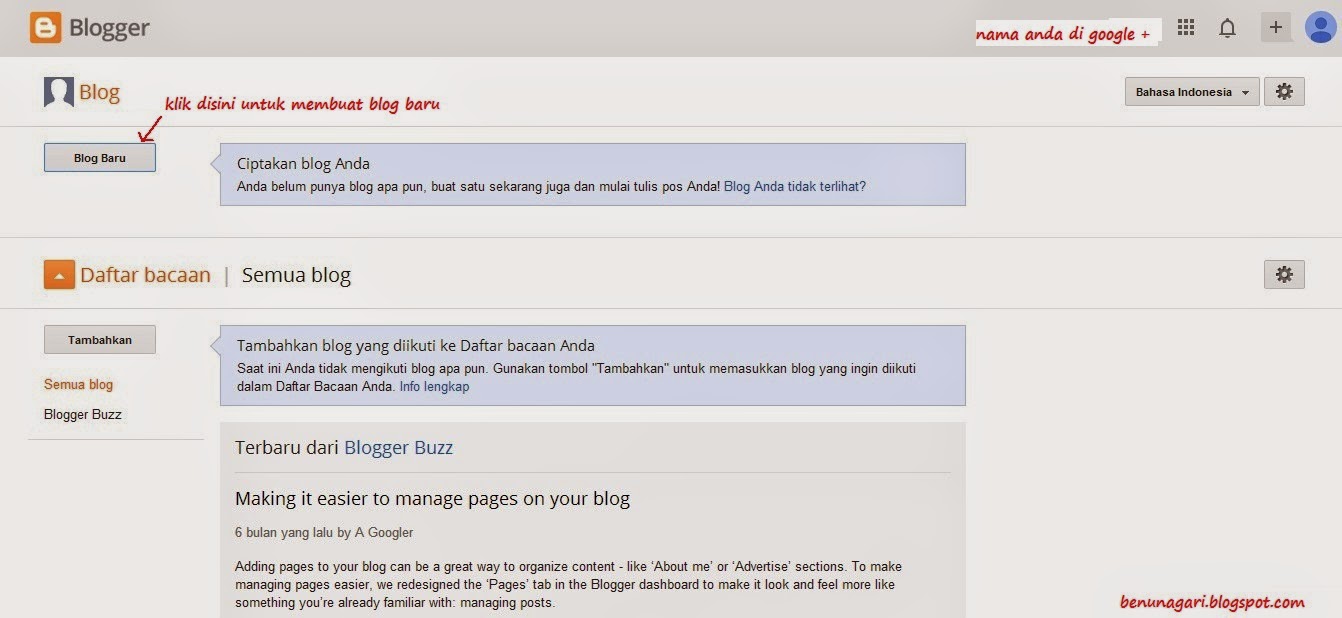1342x618 pixels.
Task: Click the 'Ciptakan blog Anda' heading text
Action: 303,164
